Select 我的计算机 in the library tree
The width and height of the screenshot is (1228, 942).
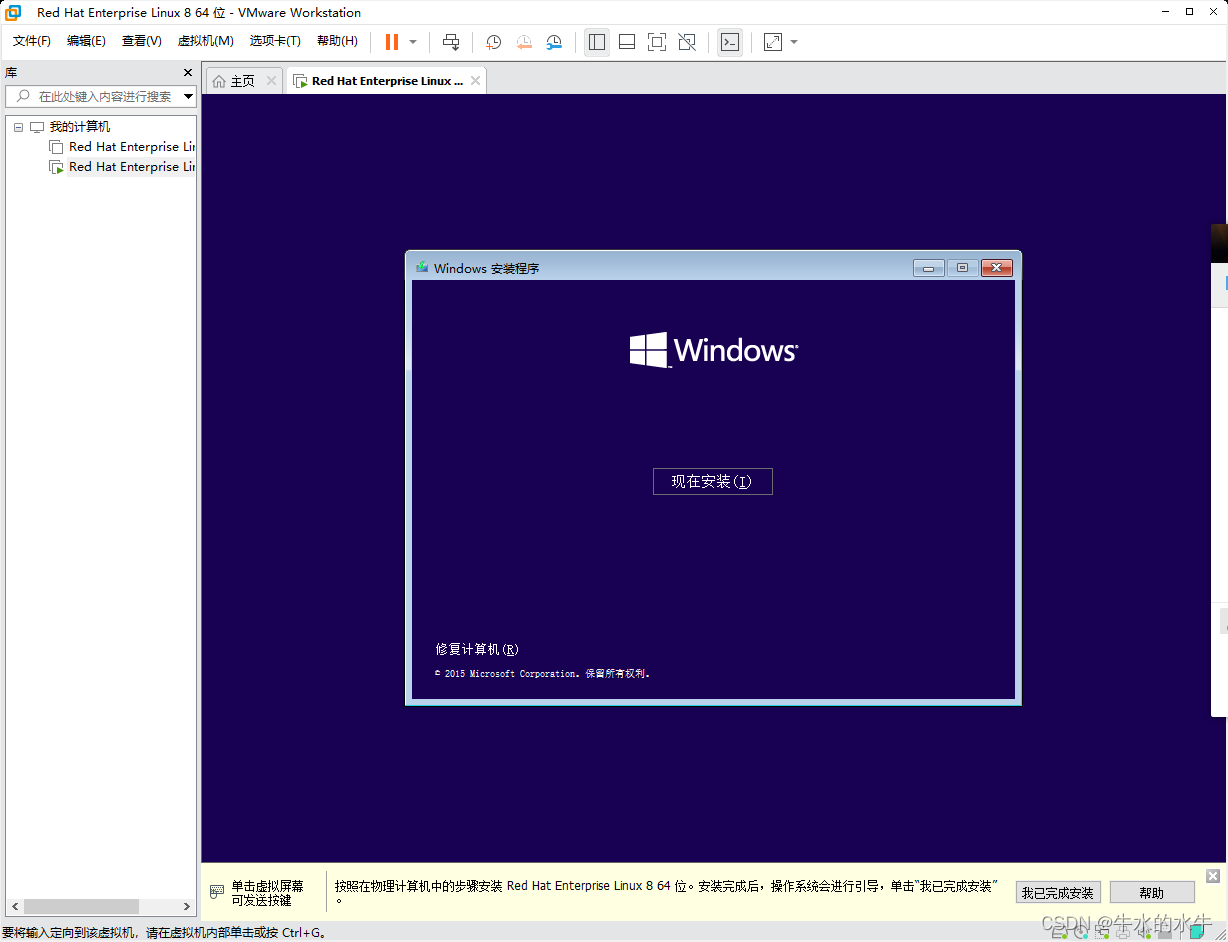(x=80, y=127)
